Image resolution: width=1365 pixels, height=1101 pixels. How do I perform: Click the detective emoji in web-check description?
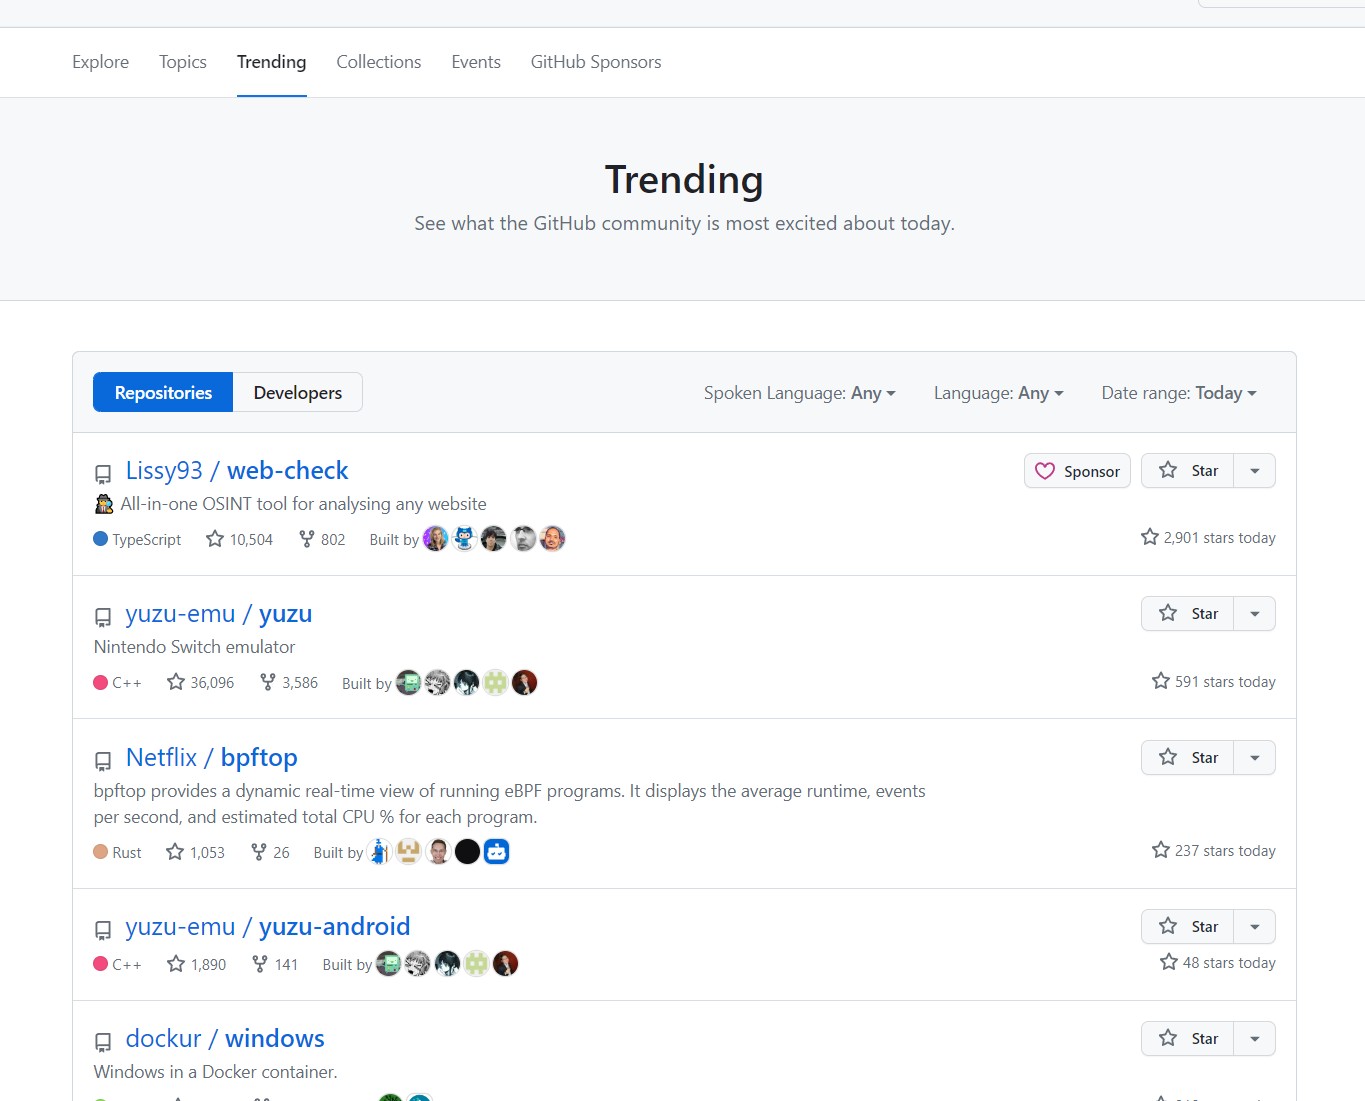point(104,504)
